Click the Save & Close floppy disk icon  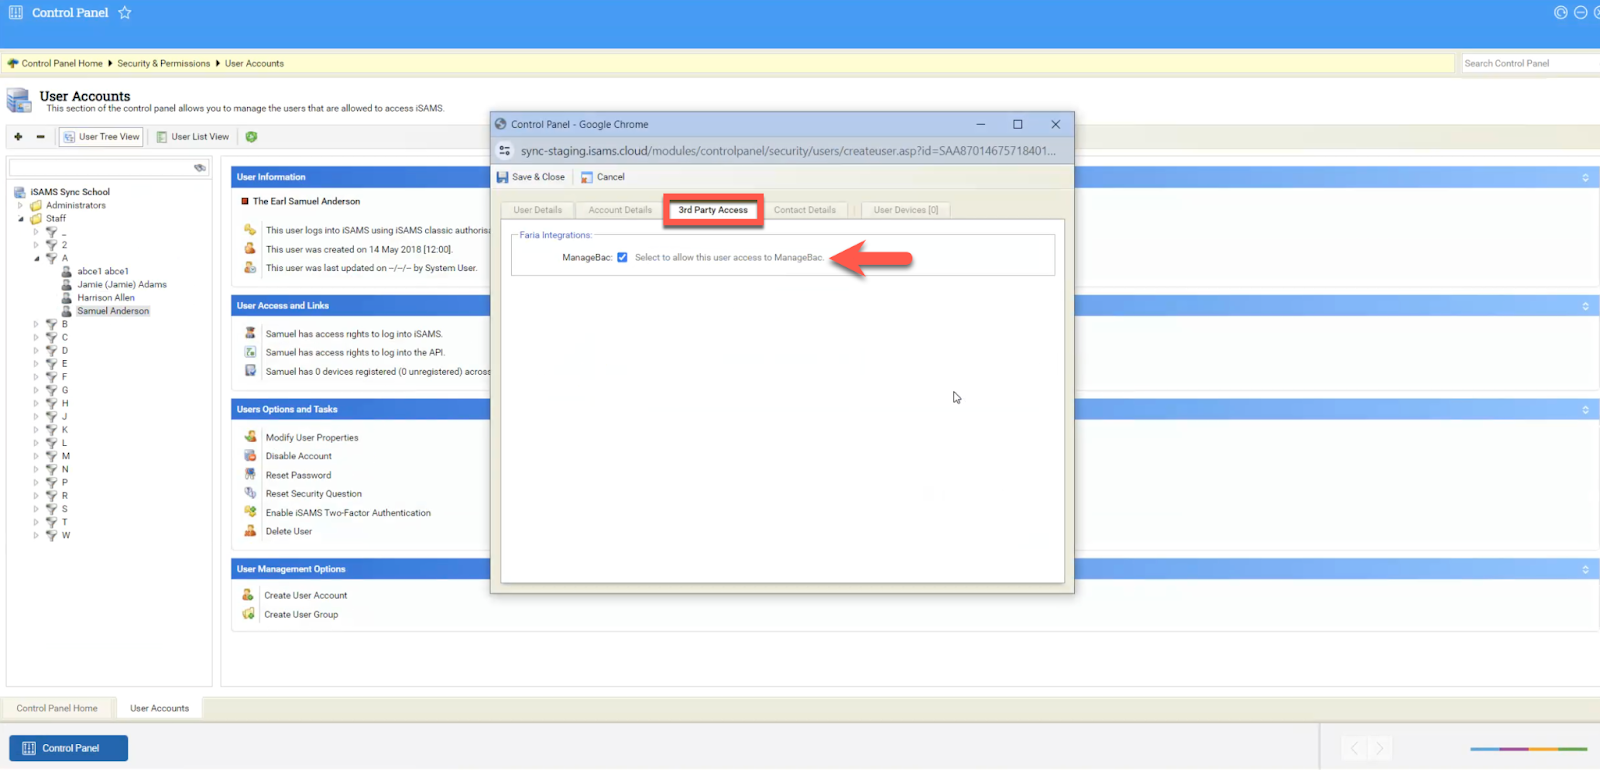point(503,177)
